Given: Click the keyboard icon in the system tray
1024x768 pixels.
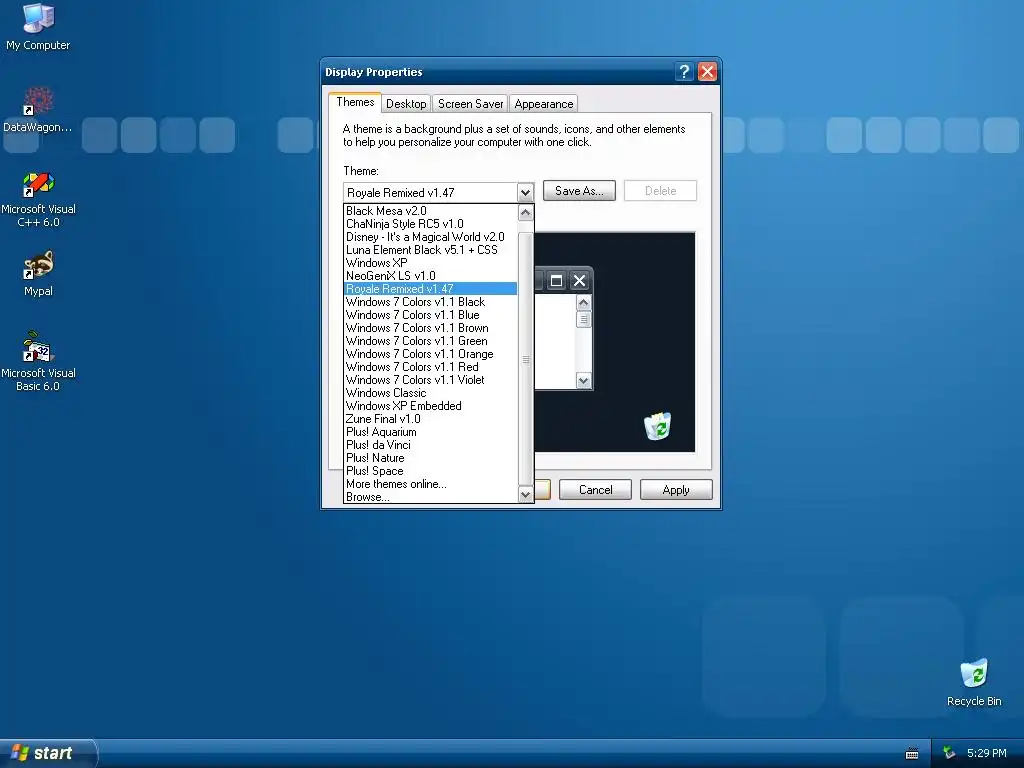Looking at the screenshot, I should pyautogui.click(x=912, y=754).
